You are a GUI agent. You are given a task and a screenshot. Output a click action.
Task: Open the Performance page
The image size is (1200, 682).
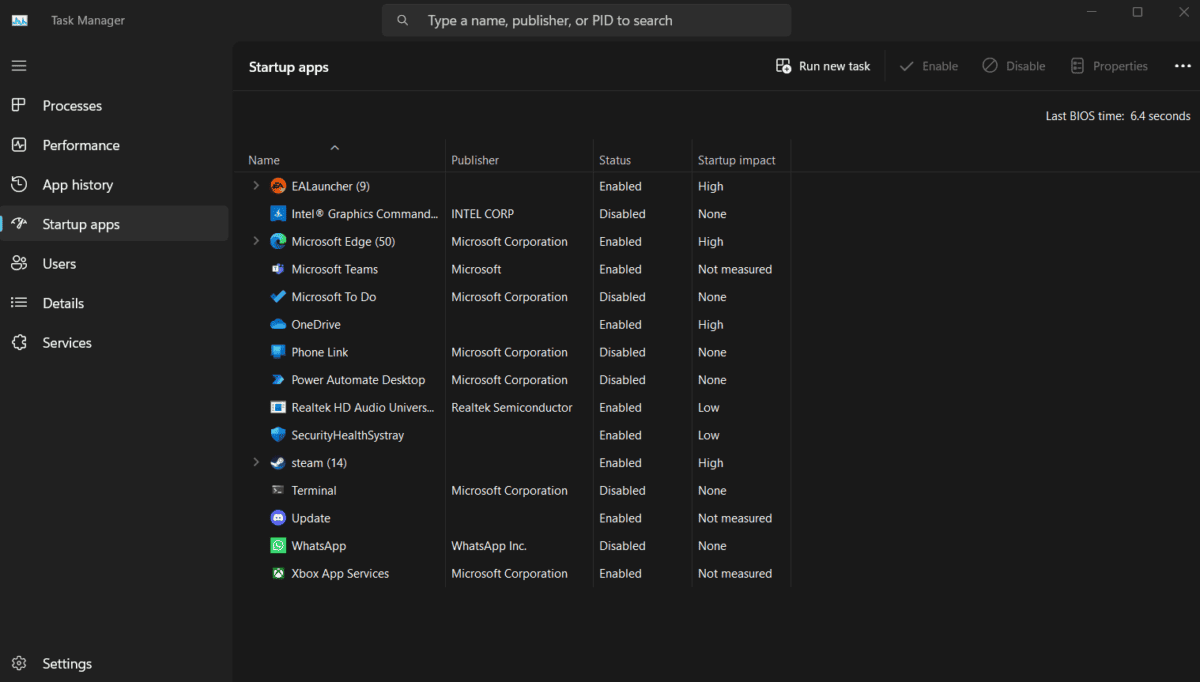pyautogui.click(x=115, y=145)
